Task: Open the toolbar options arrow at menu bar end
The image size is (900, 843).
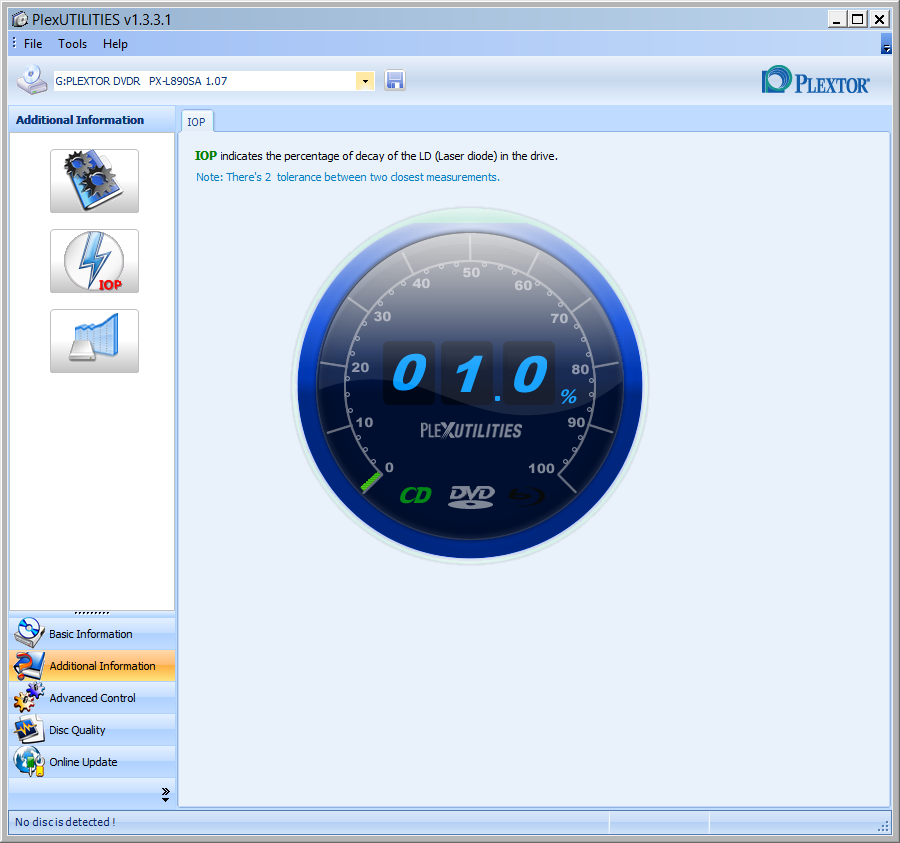Action: pyautogui.click(x=886, y=44)
